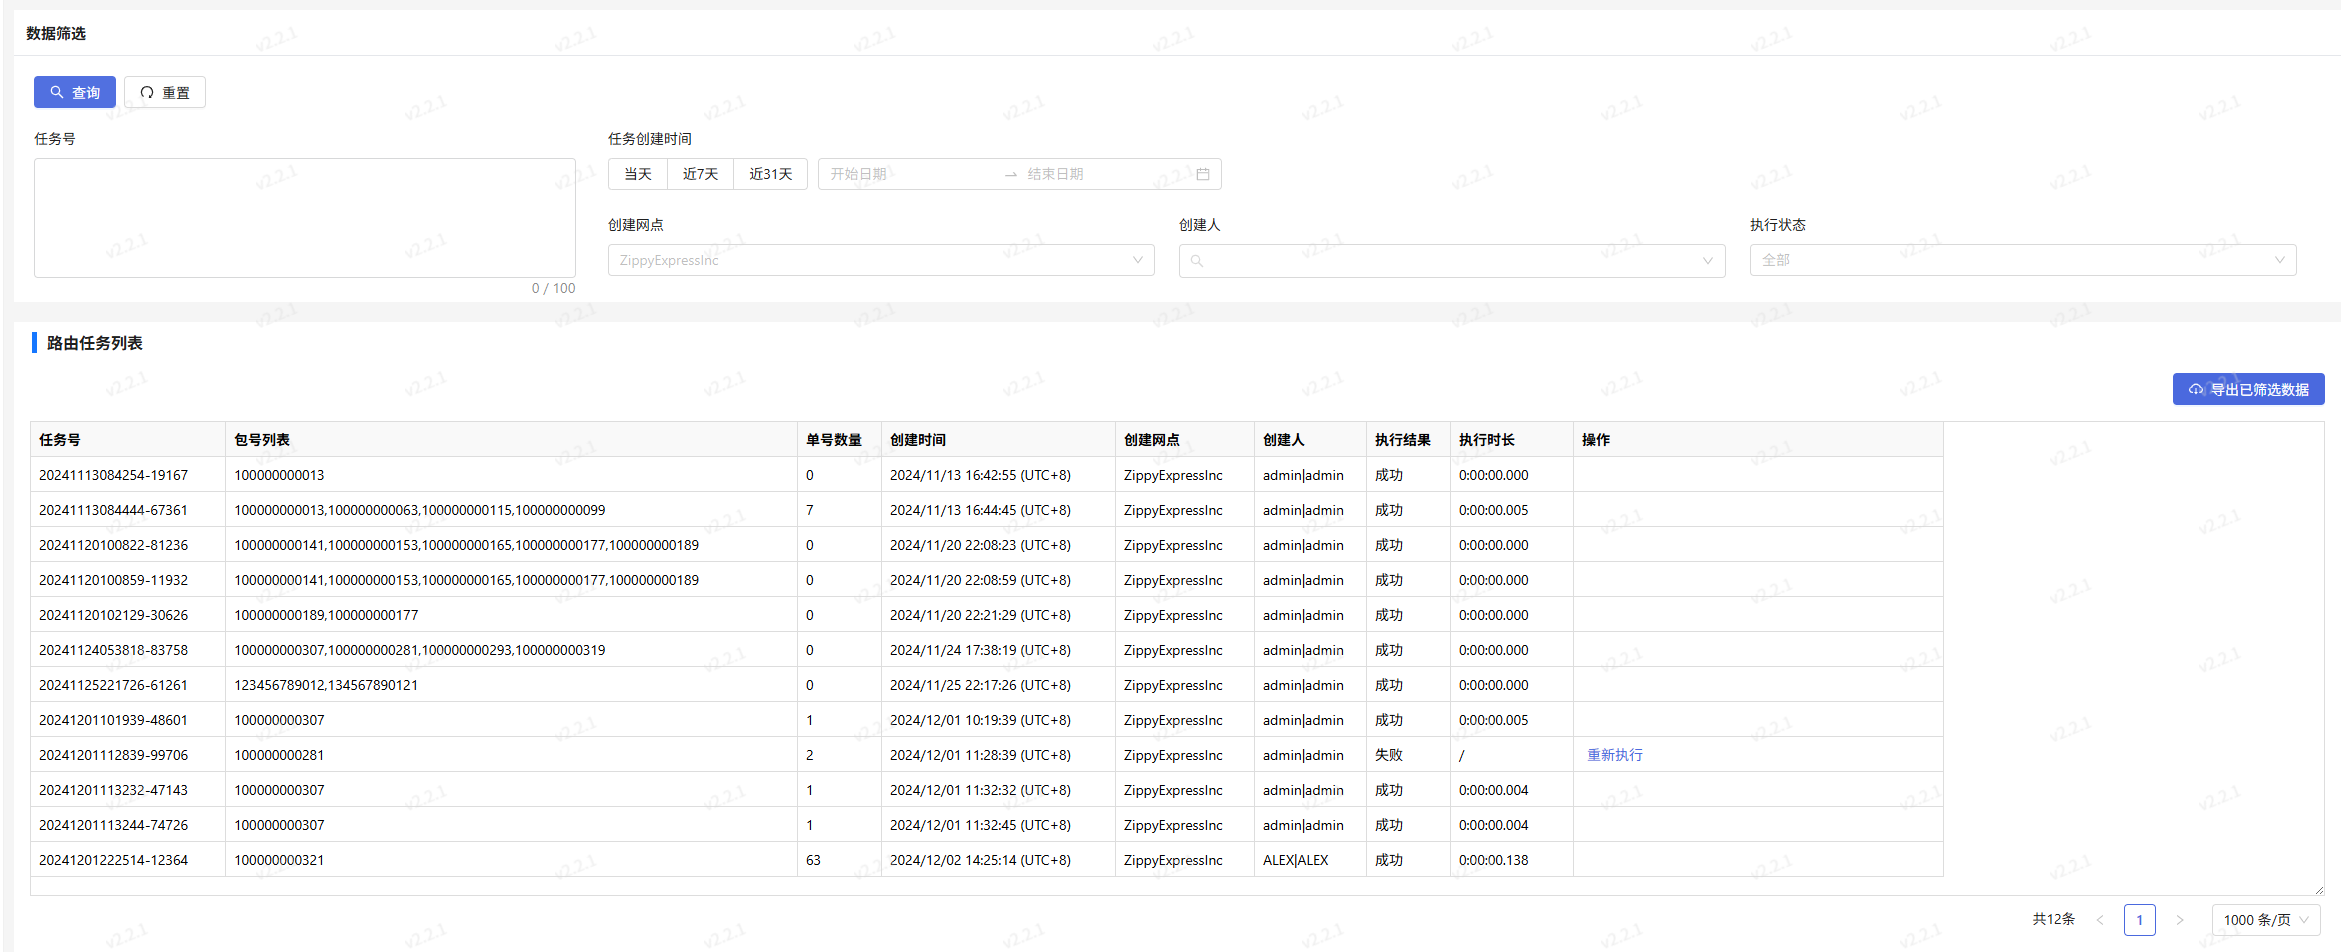Click the magnifier icon in 创建人 field
This screenshot has height=952, width=2341.
point(1197,261)
